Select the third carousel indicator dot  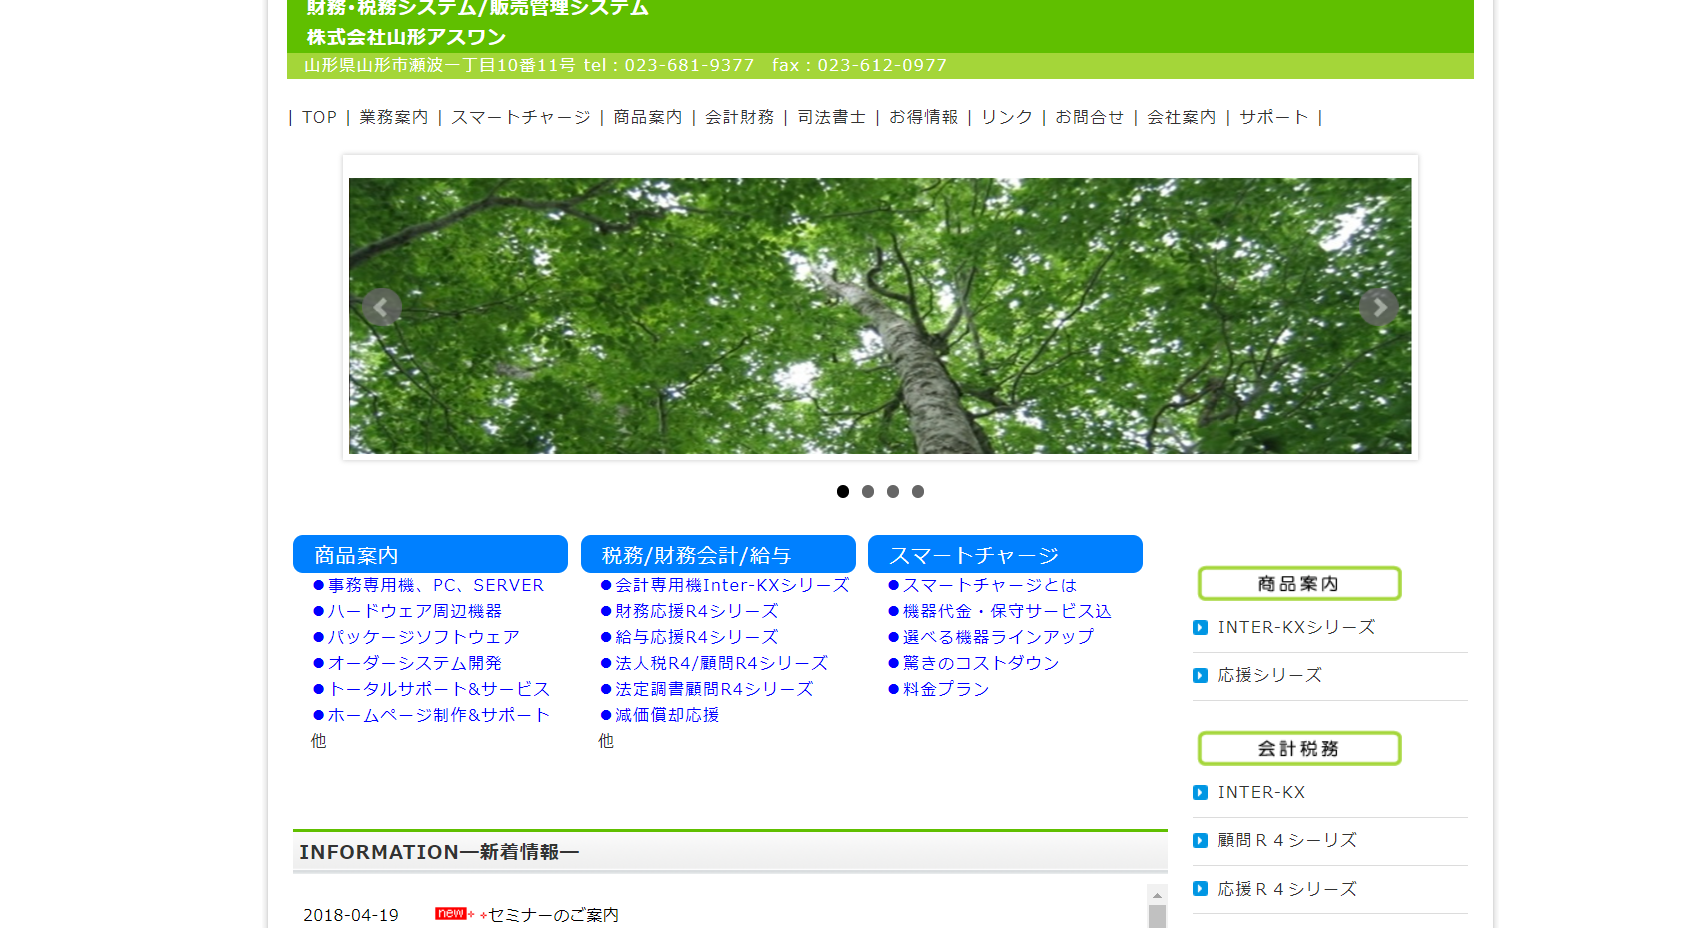click(892, 491)
